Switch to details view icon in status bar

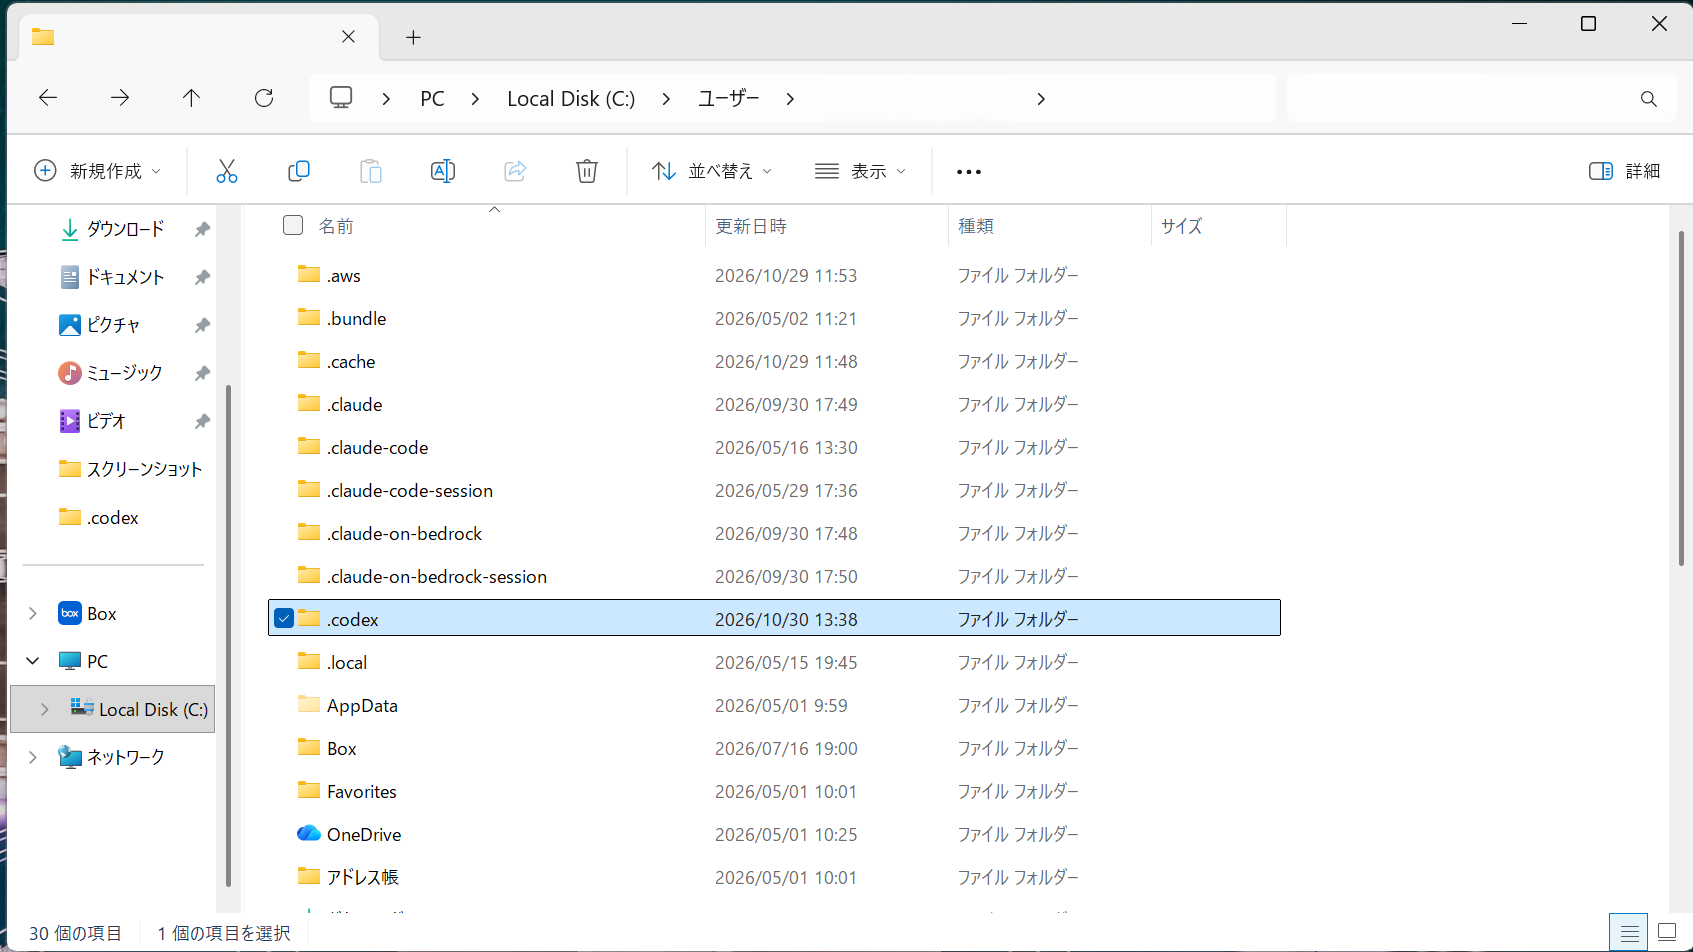pyautogui.click(x=1629, y=933)
